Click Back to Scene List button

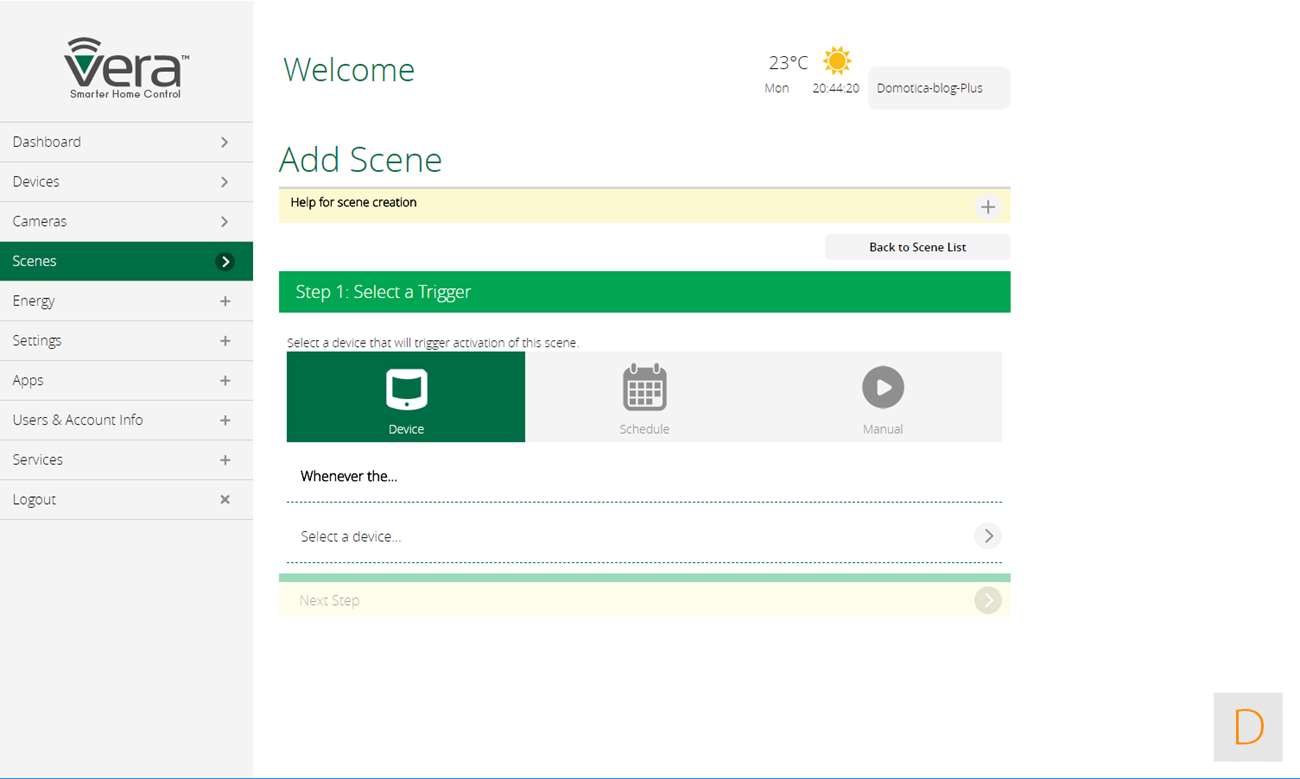(917, 247)
